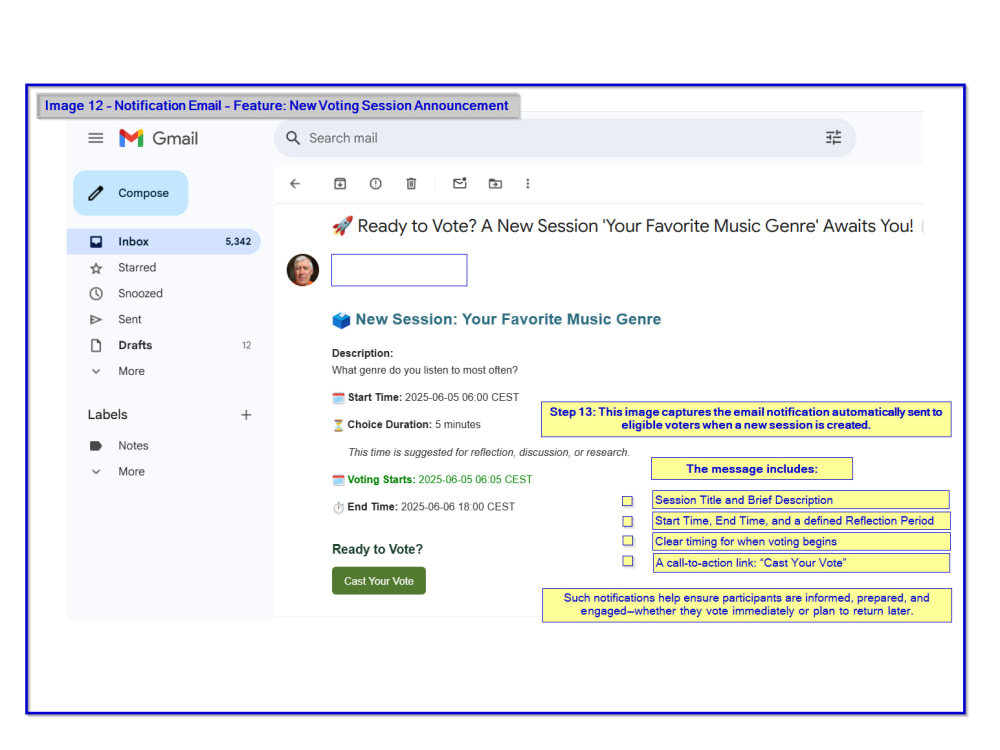Screen dimensions: 1000x750
Task: Check box for Session Title and Brief Description
Action: click(x=628, y=501)
